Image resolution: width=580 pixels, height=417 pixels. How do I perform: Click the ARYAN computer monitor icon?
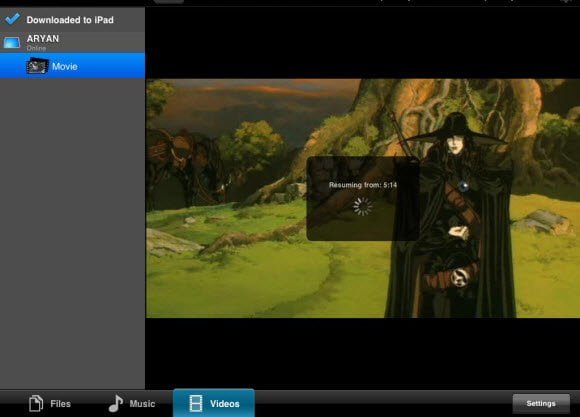(x=12, y=43)
